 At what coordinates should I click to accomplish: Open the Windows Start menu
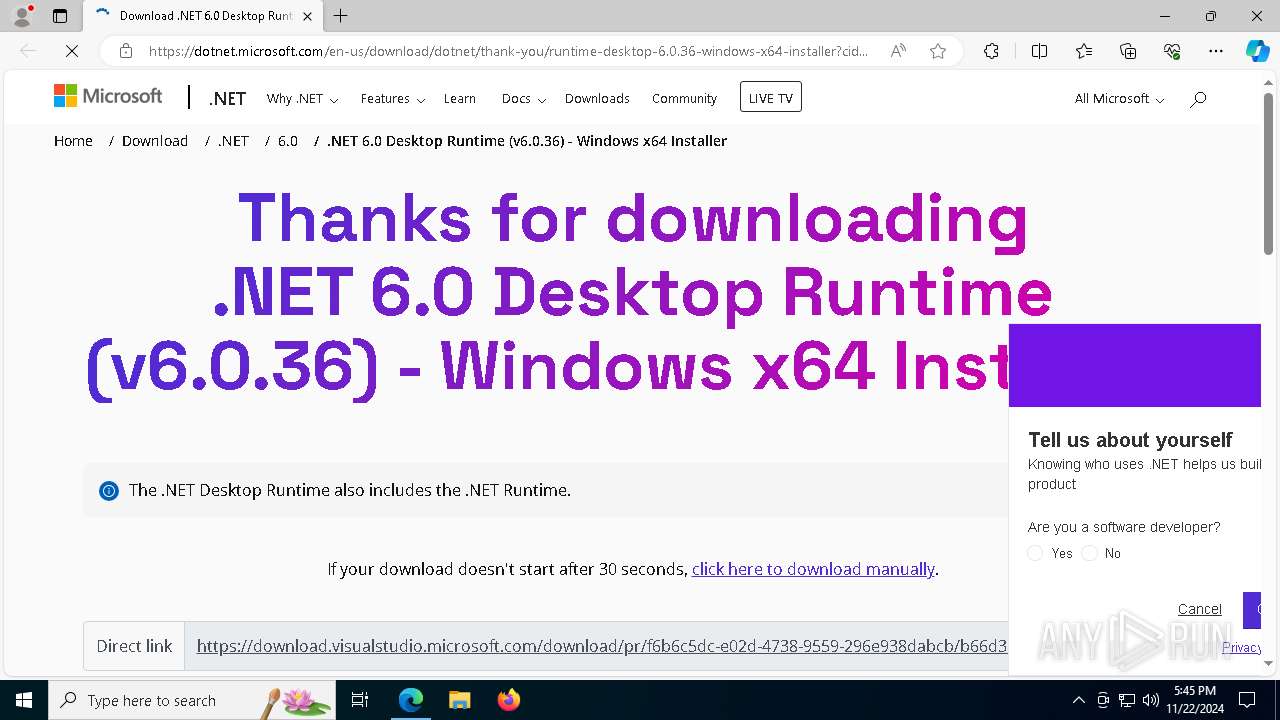[23, 700]
